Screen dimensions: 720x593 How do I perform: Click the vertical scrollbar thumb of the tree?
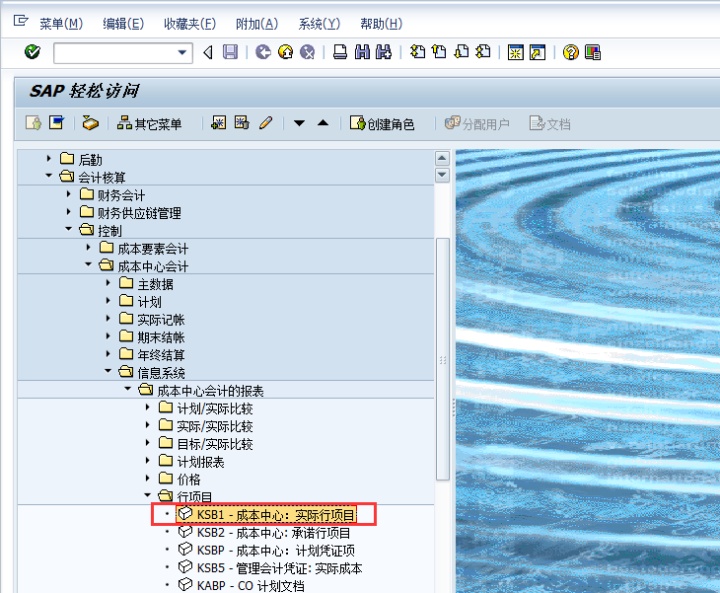[442, 359]
